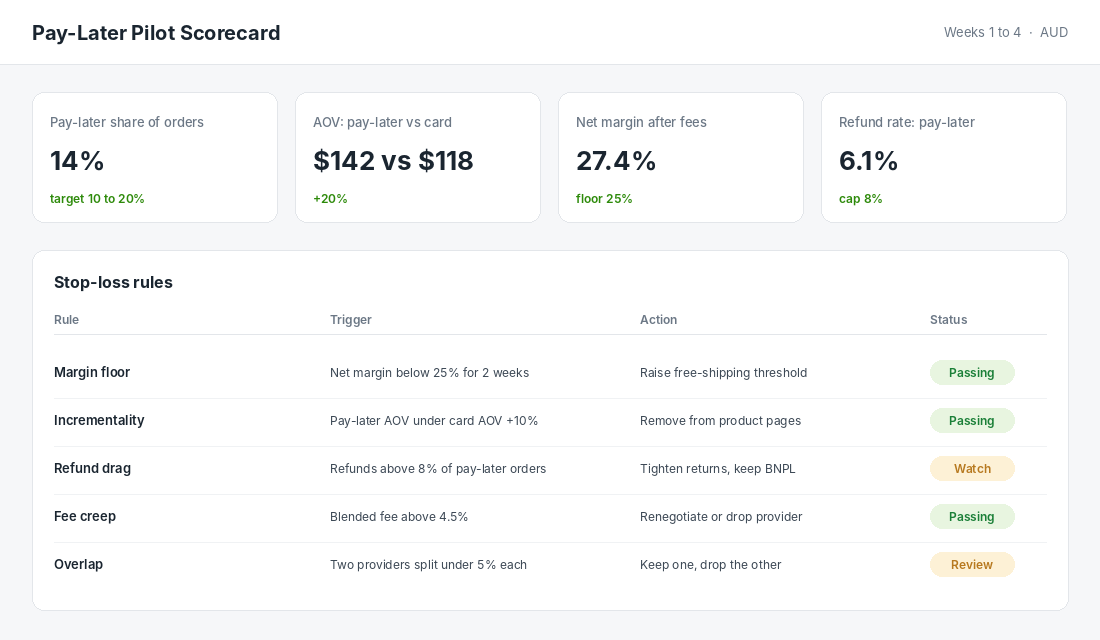Screen dimensions: 1100x640
Task: Click the '+20%' change note
Action: 330,199
